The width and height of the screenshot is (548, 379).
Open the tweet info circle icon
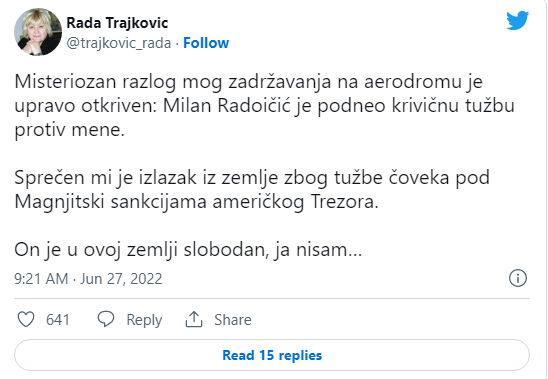point(518,278)
